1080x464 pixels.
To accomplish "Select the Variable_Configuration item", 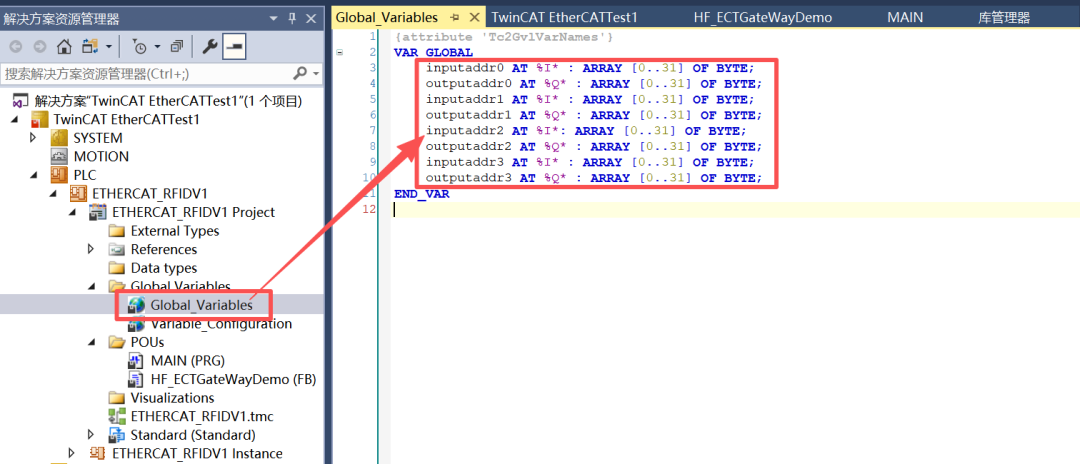I will [x=221, y=324].
